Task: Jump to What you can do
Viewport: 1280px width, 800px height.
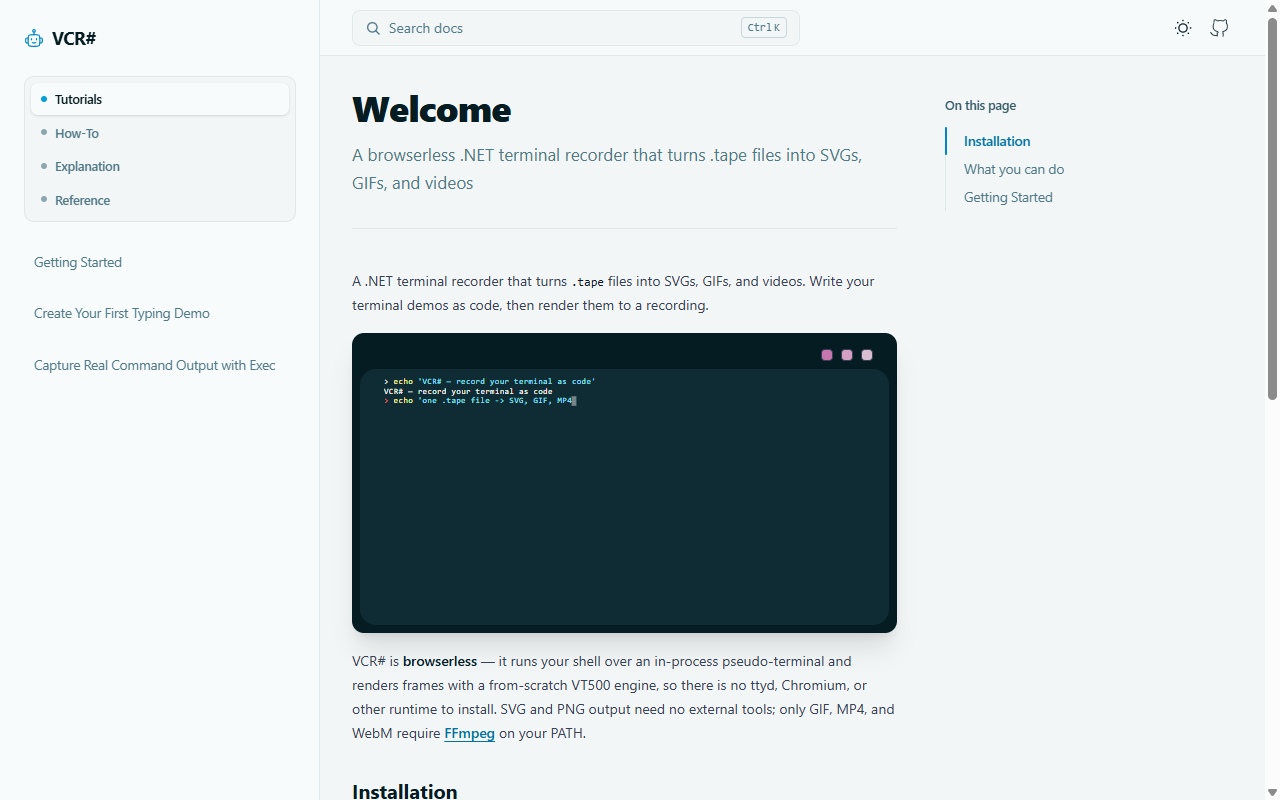Action: coord(1014,169)
